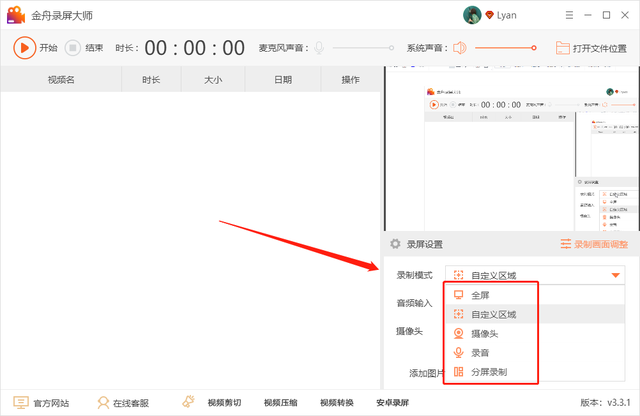Image resolution: width=640 pixels, height=416 pixels.
Task: Click the 摄像头 webcam icon in list
Action: tap(459, 333)
